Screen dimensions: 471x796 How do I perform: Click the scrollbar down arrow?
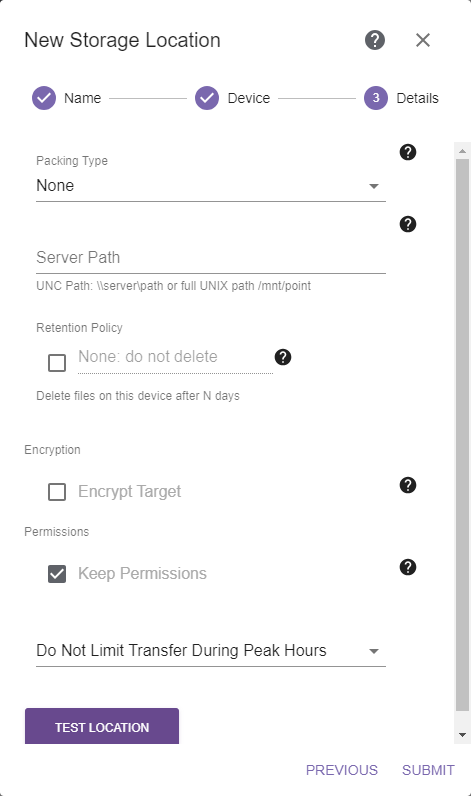(462, 735)
